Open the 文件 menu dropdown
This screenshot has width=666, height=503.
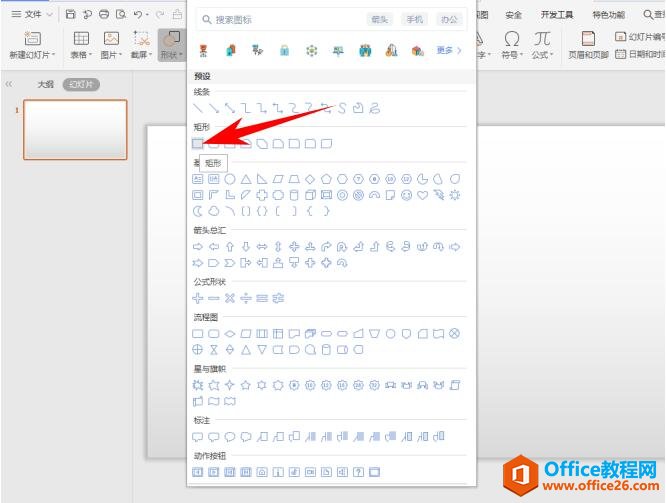[32, 14]
